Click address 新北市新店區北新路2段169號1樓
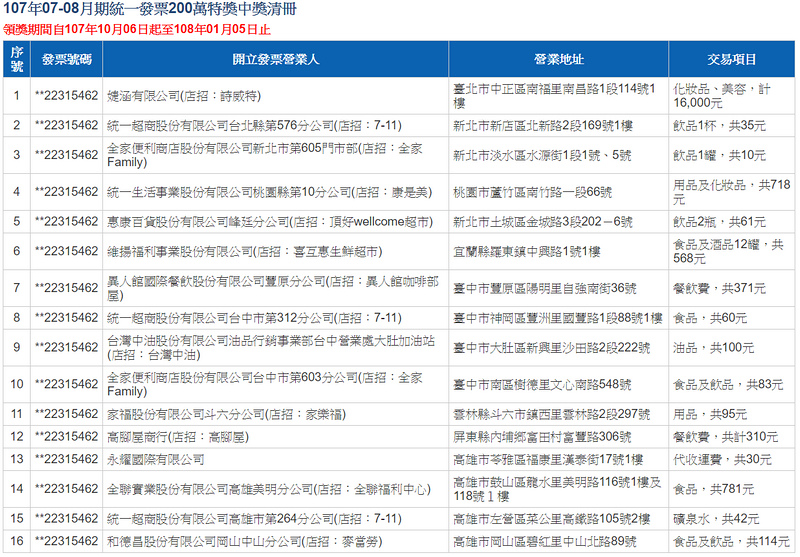 559,125
